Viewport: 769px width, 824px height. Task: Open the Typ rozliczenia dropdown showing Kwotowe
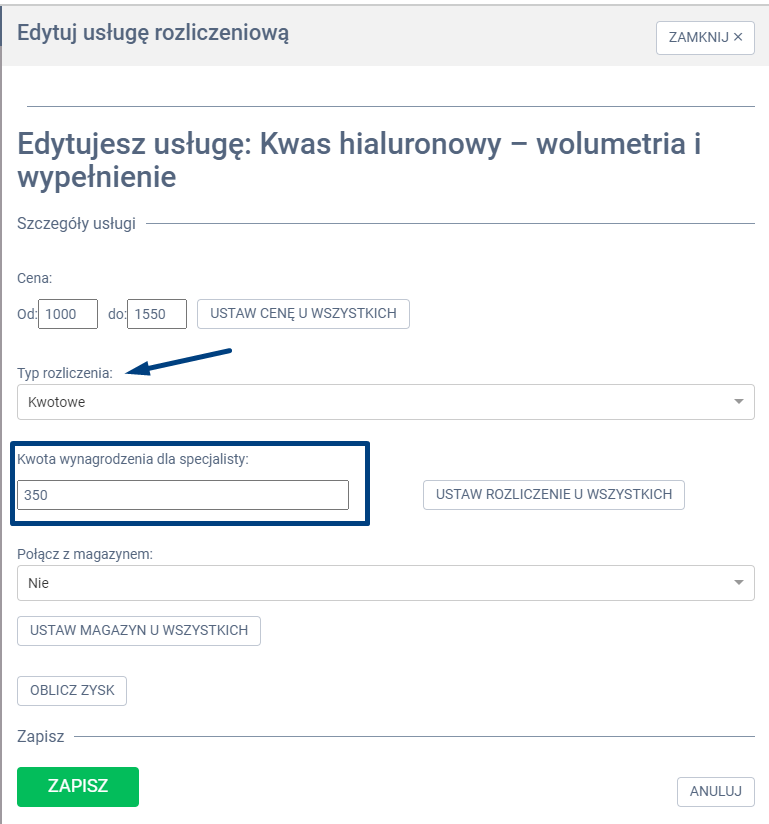pos(385,402)
